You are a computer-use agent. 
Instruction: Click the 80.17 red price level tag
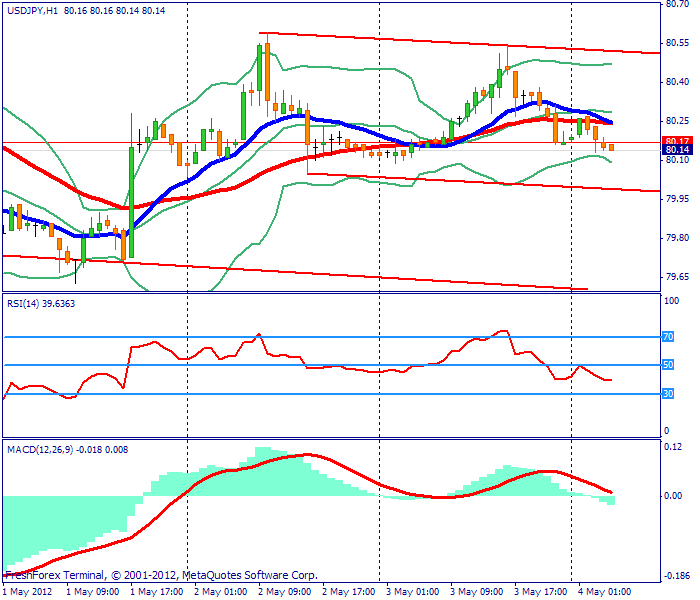click(x=677, y=141)
